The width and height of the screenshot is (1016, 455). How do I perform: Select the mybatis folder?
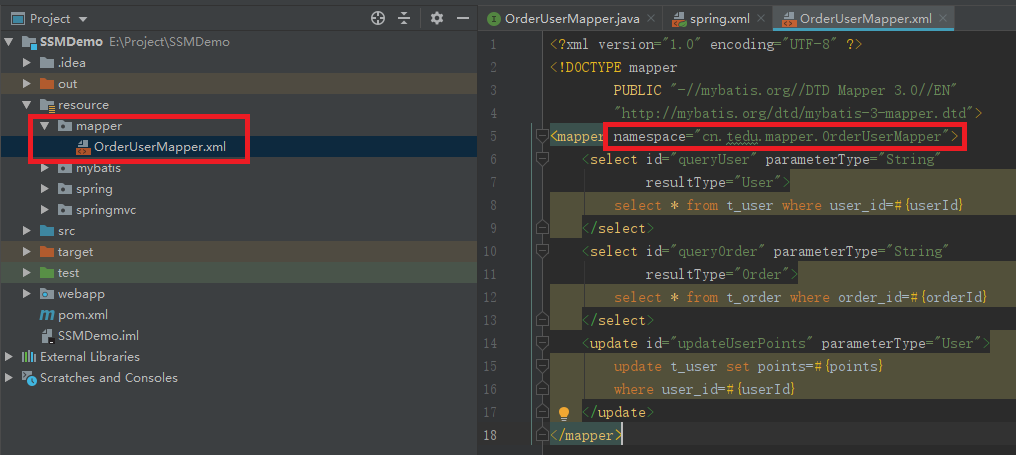pos(98,168)
